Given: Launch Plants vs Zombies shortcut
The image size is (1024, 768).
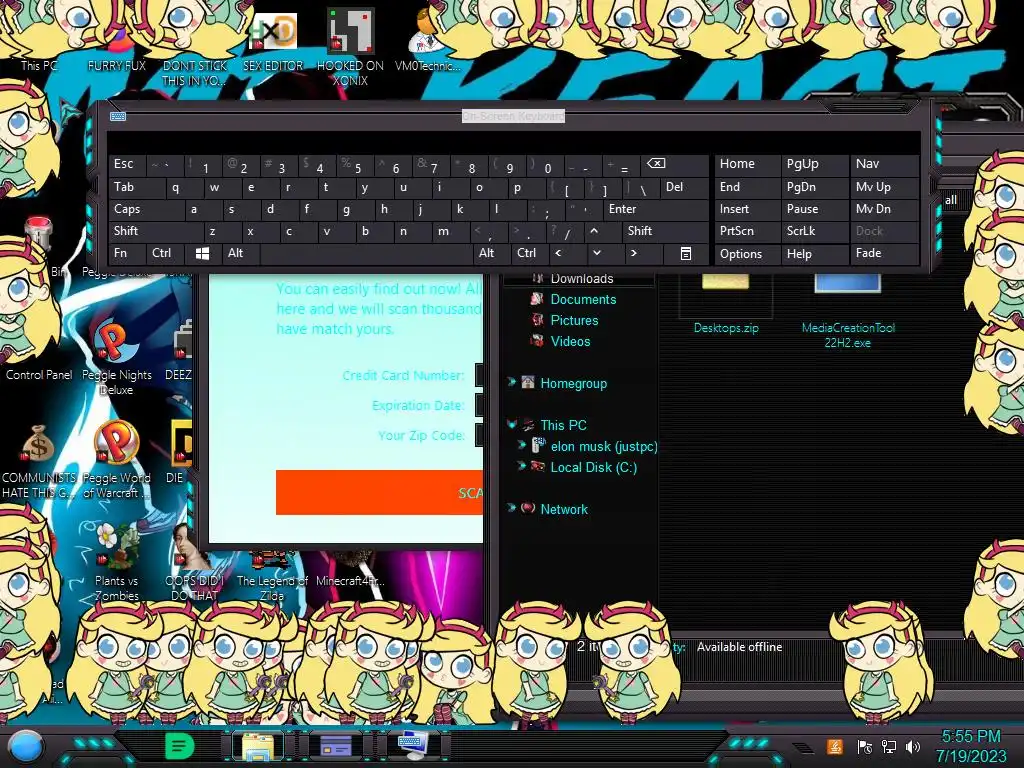Looking at the screenshot, I should [x=116, y=562].
